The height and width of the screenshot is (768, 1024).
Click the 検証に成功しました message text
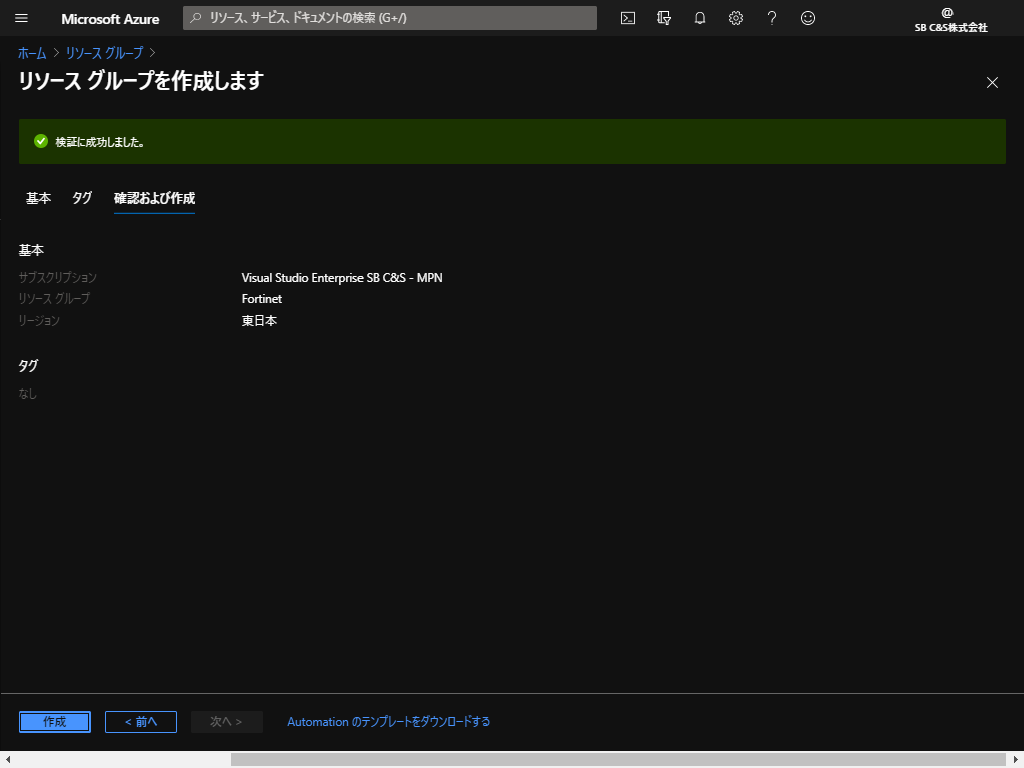[100, 142]
